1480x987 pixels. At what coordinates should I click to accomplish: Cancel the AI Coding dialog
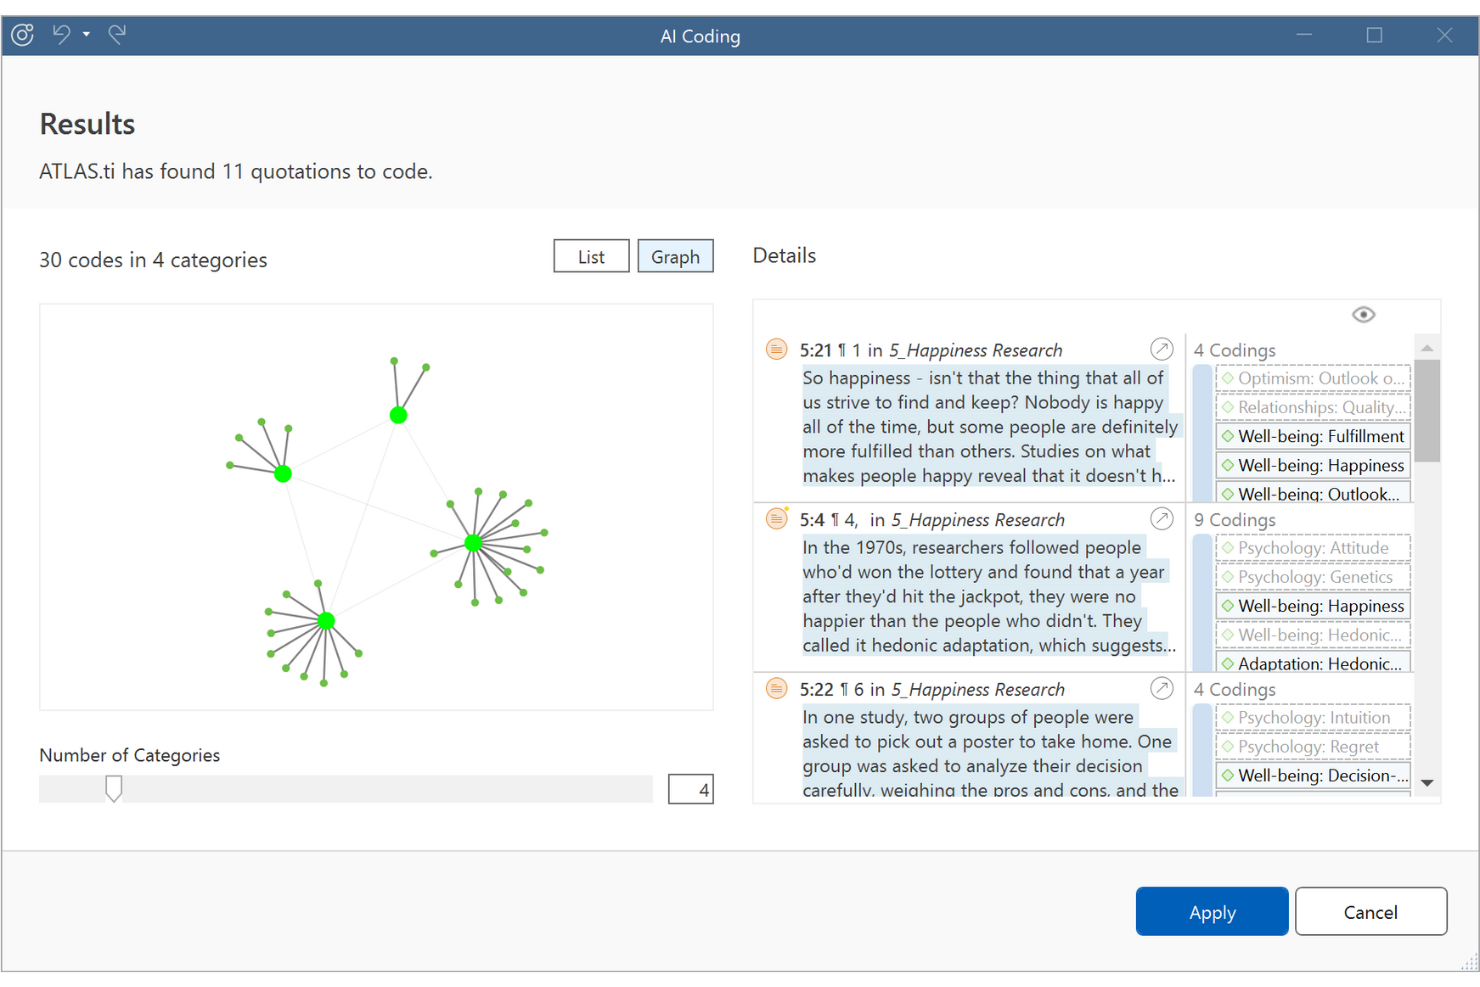1371,911
